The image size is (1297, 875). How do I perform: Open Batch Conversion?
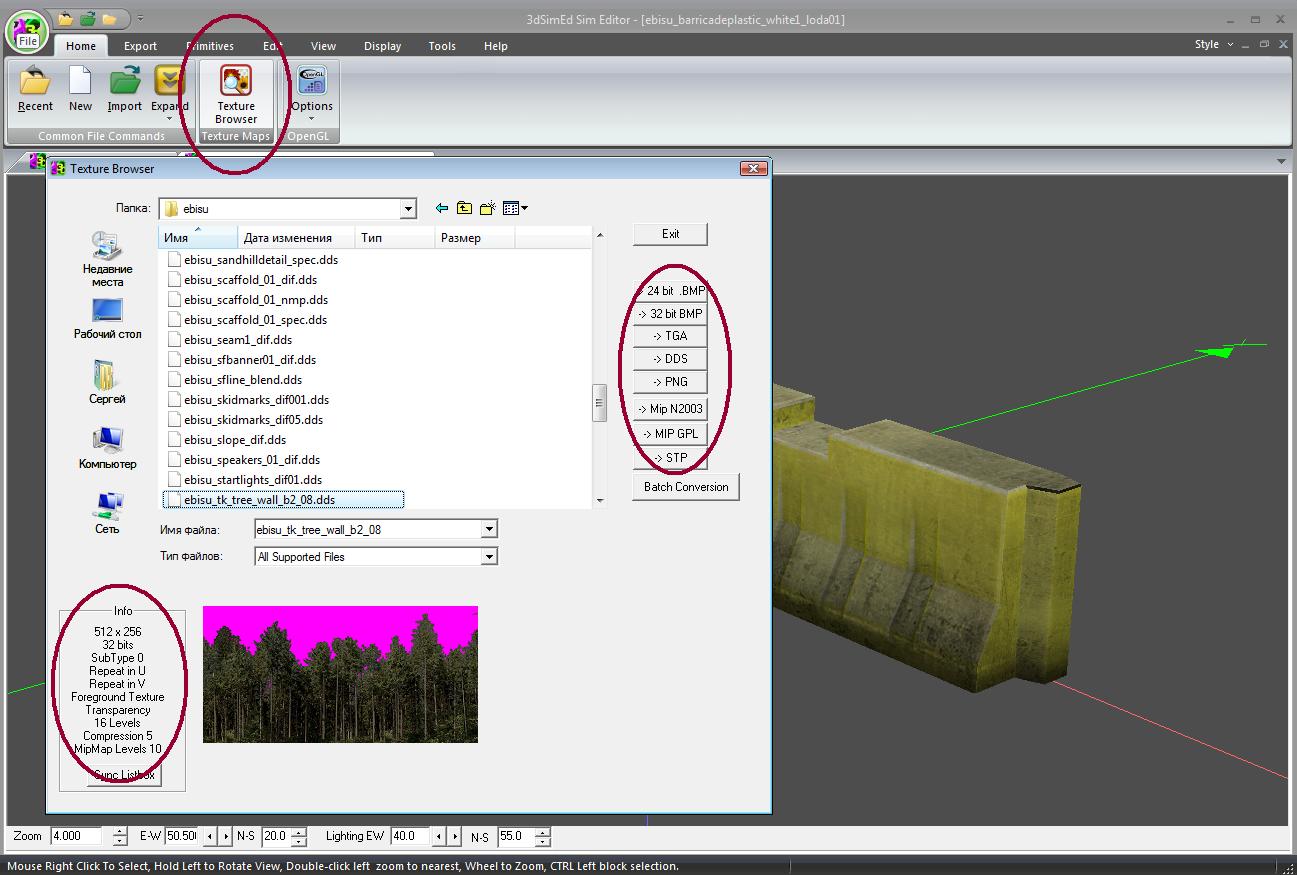click(686, 487)
